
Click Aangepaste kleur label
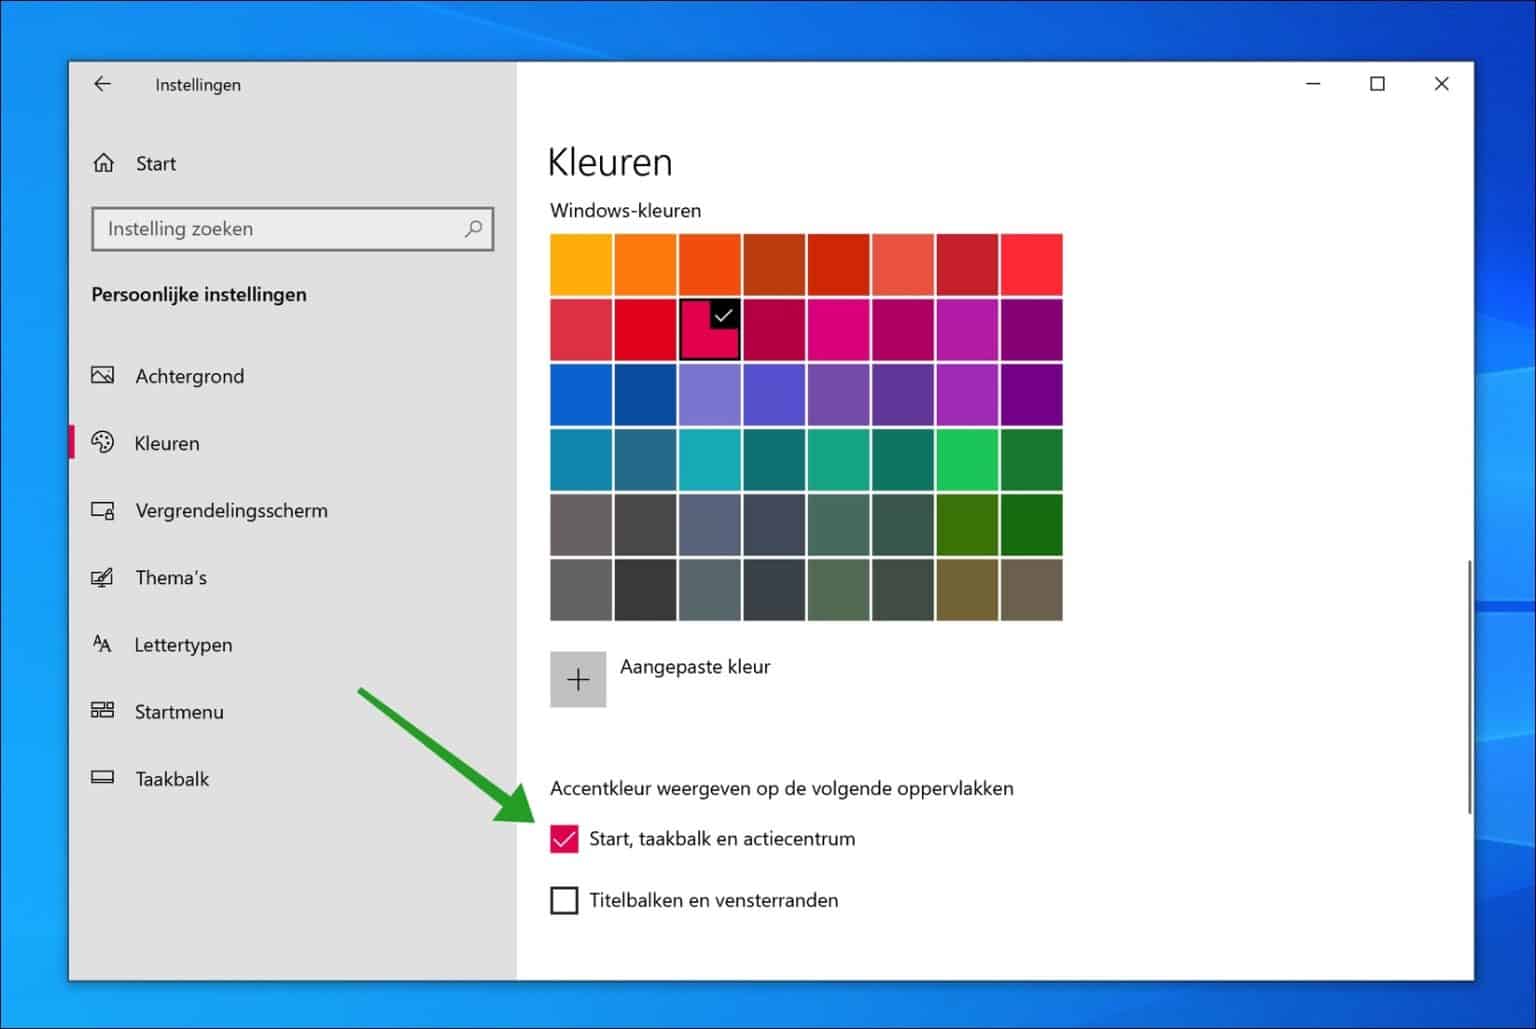pyautogui.click(x=695, y=667)
